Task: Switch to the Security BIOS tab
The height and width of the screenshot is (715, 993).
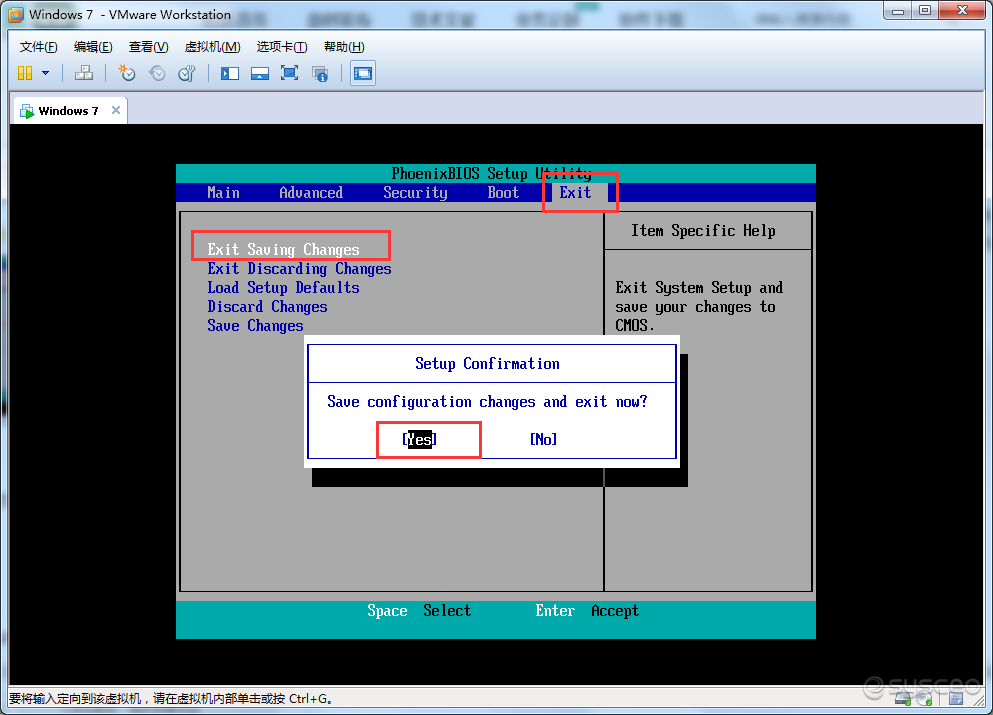Action: (415, 193)
